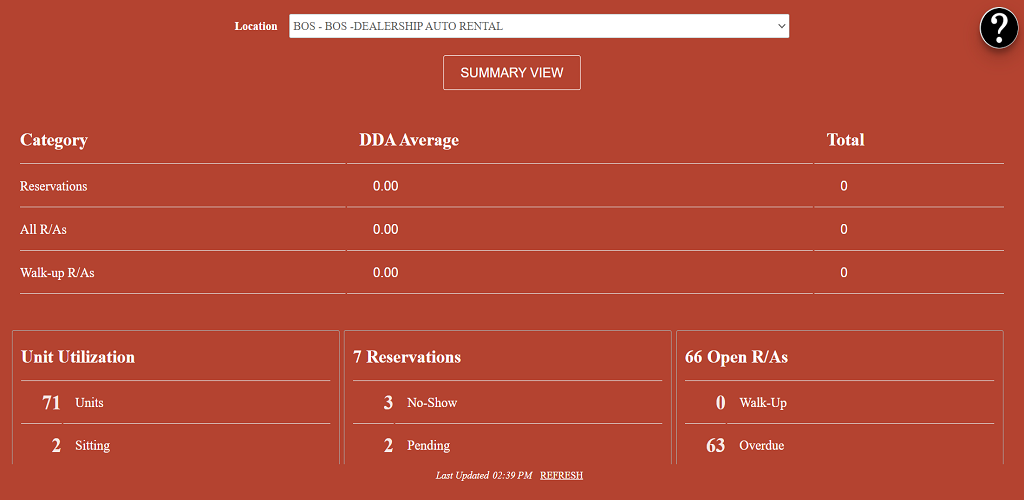The width and height of the screenshot is (1024, 500).
Task: Click the Reservations Total value
Action: pyautogui.click(x=844, y=186)
